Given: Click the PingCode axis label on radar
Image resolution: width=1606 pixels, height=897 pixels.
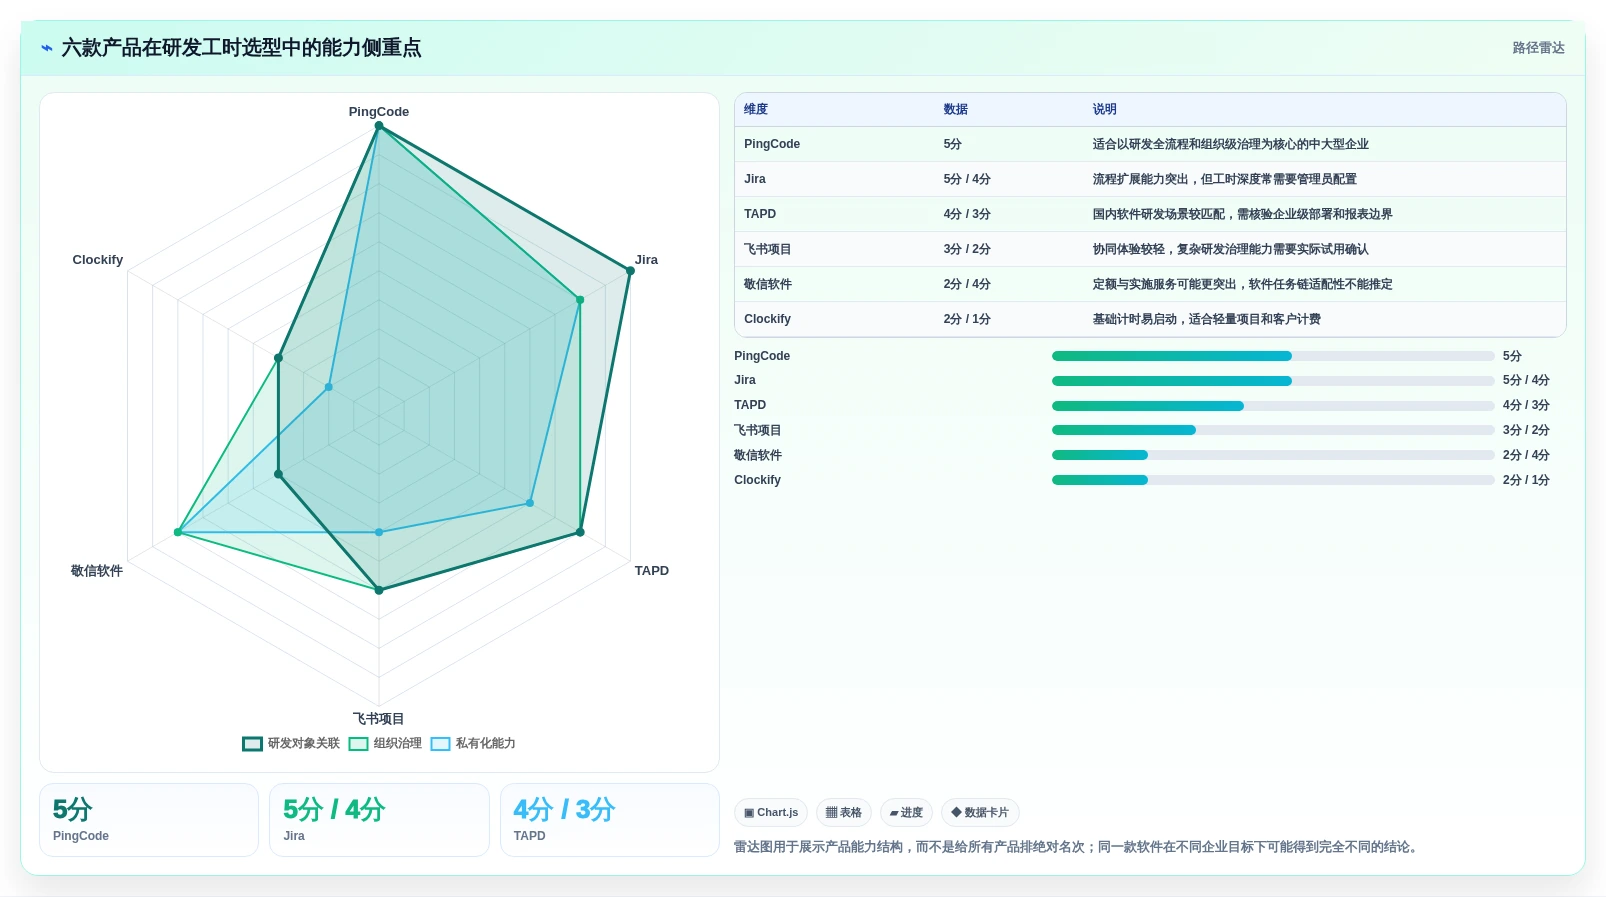Looking at the screenshot, I should pos(379,112).
